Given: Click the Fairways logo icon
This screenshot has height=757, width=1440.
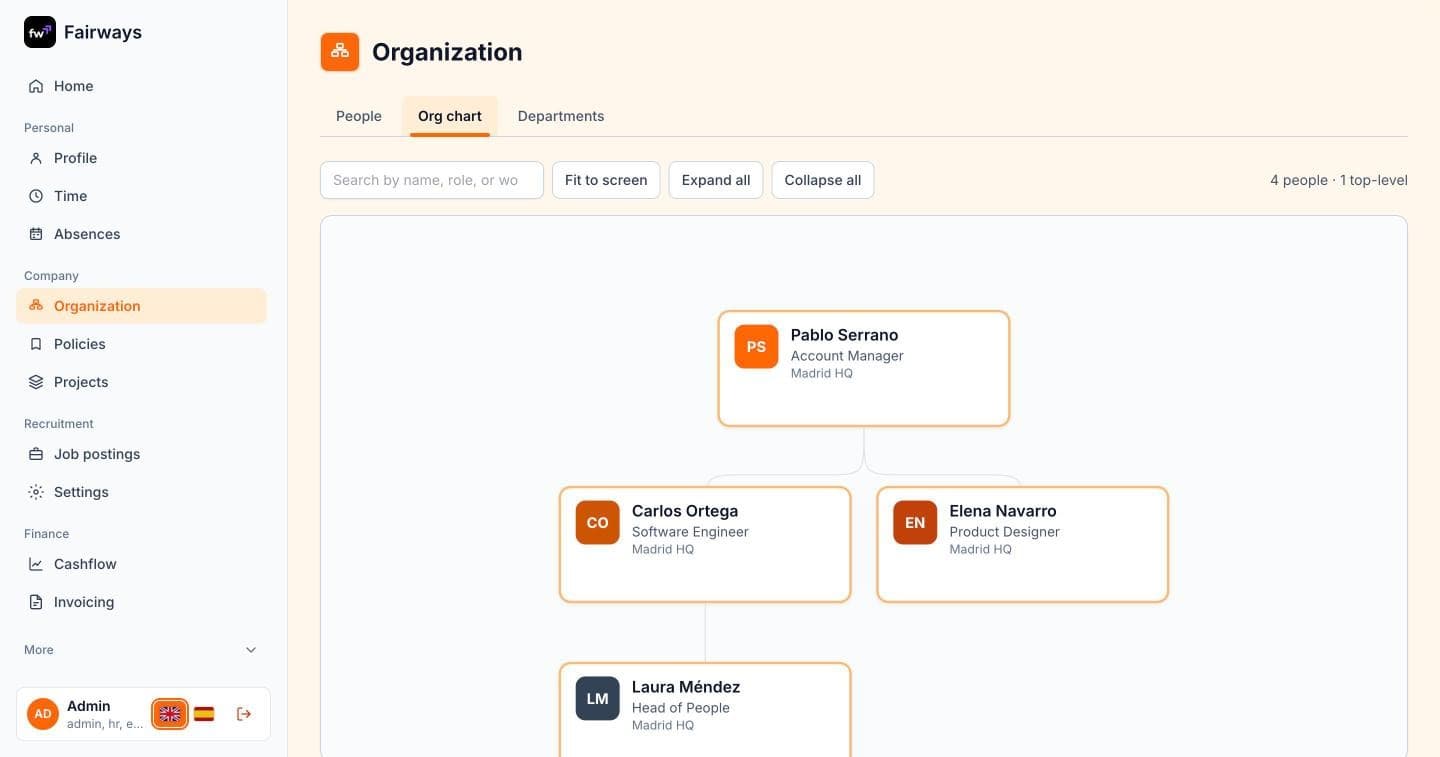Looking at the screenshot, I should point(40,32).
